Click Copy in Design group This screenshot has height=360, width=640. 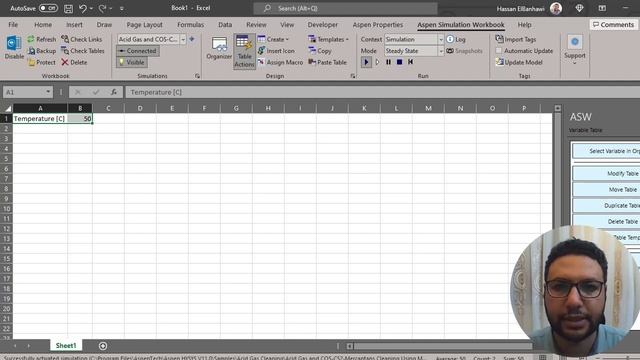pyautogui.click(x=320, y=51)
